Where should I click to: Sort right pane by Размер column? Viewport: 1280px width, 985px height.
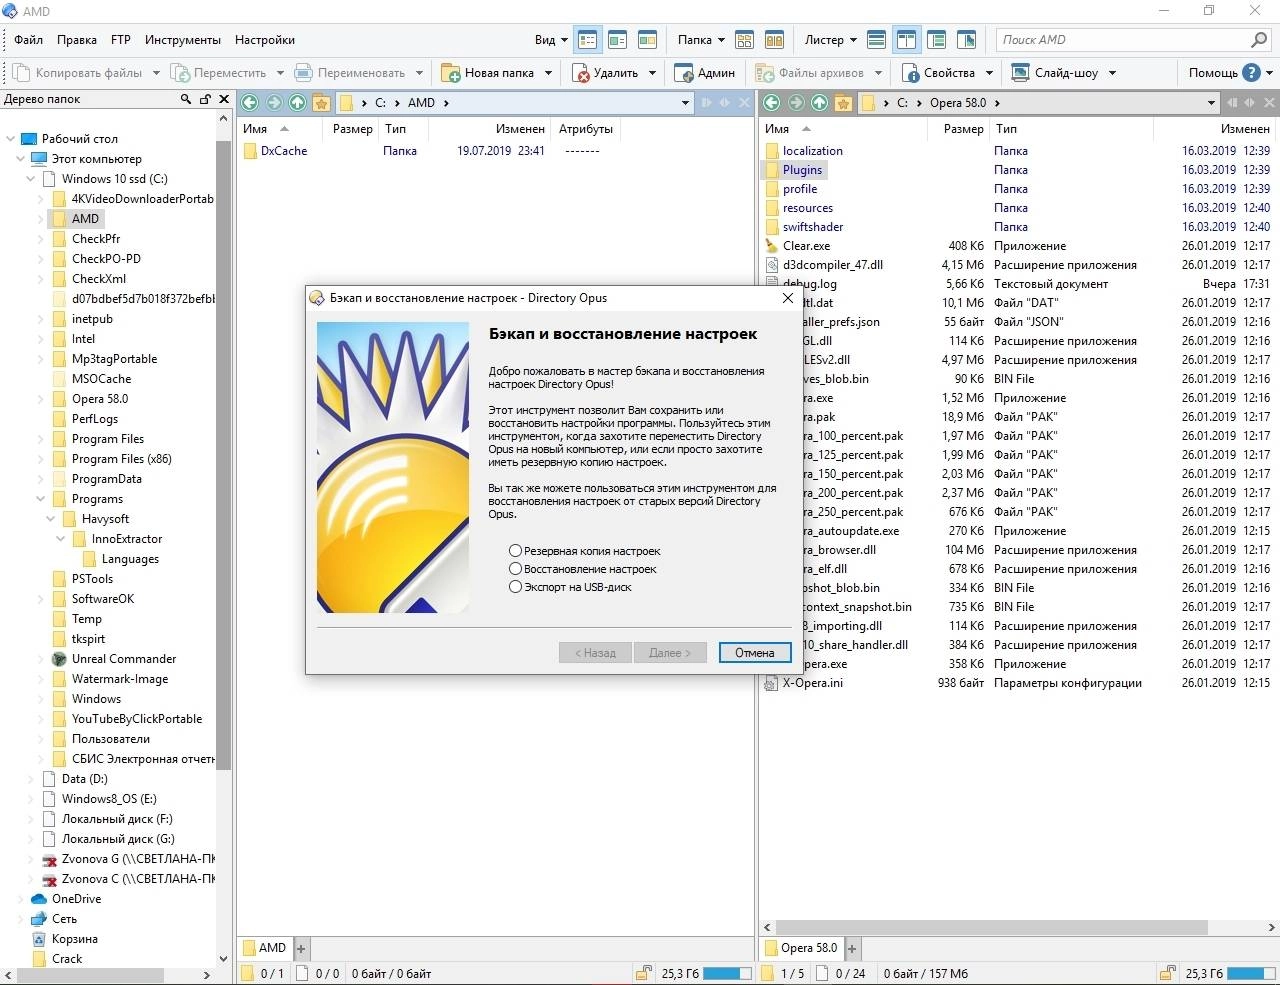click(963, 129)
